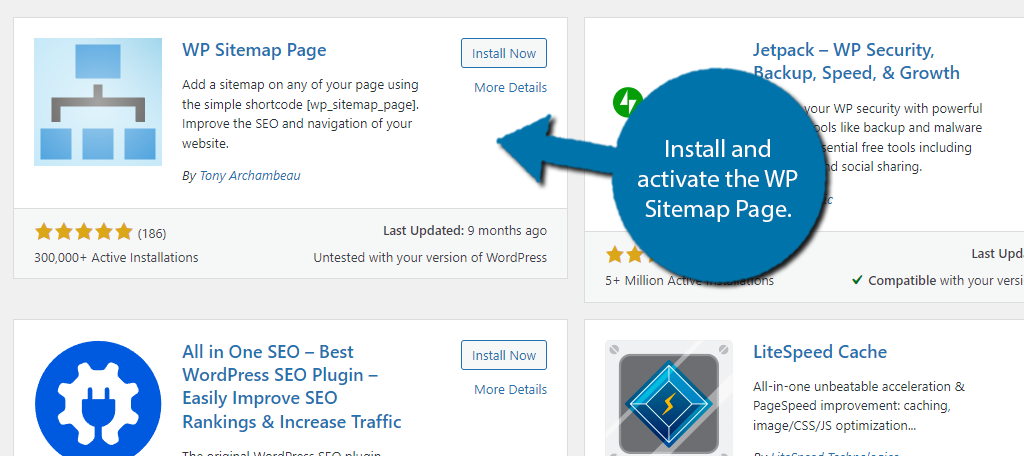Click the Last Updated: 9 months ago text
The height and width of the screenshot is (456, 1024).
click(465, 231)
